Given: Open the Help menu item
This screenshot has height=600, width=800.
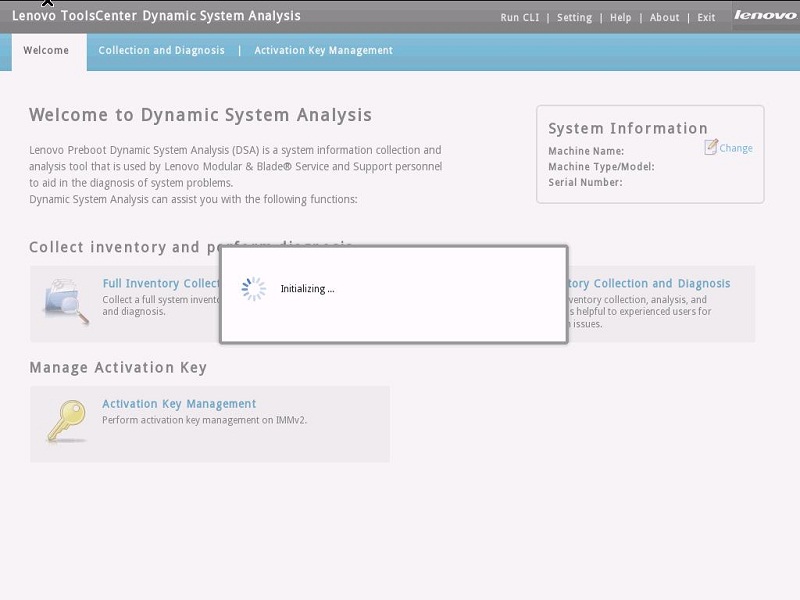Looking at the screenshot, I should pyautogui.click(x=620, y=18).
